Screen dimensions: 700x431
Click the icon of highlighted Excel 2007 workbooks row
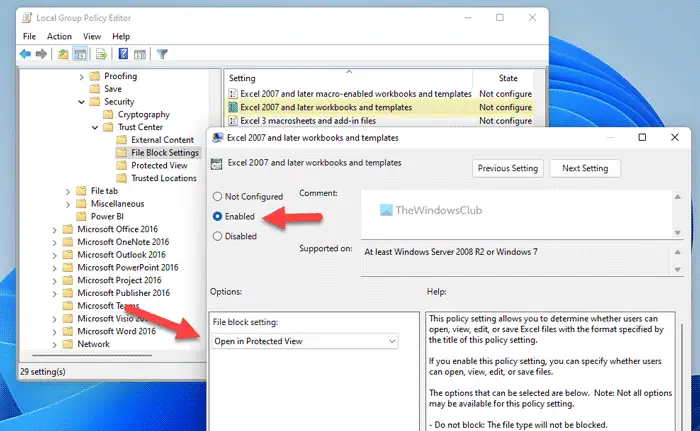pyautogui.click(x=233, y=107)
